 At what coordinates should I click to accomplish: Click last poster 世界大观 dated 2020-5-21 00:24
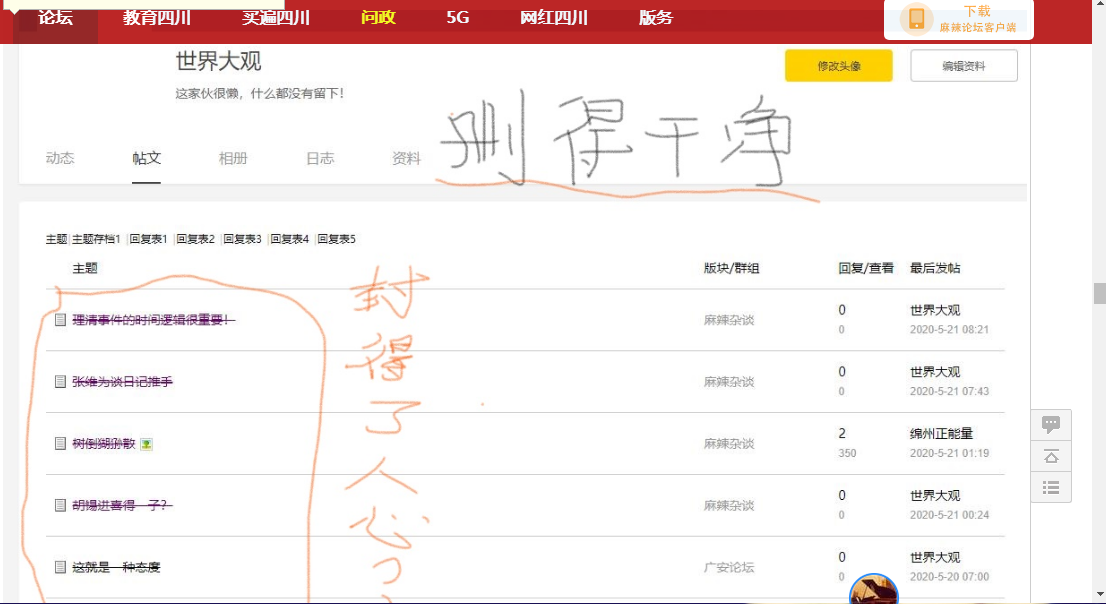point(935,495)
